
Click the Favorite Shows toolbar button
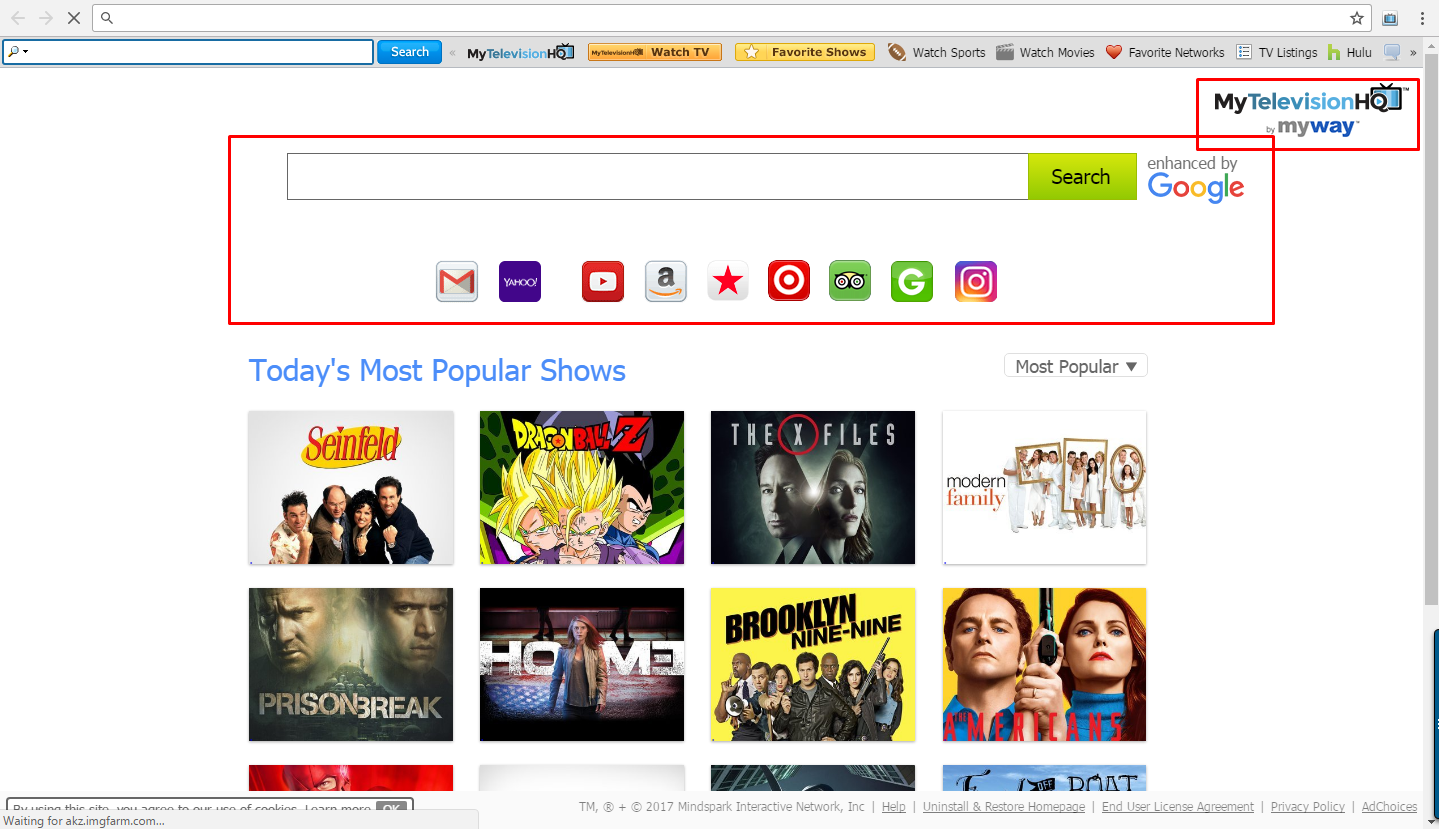coord(805,52)
